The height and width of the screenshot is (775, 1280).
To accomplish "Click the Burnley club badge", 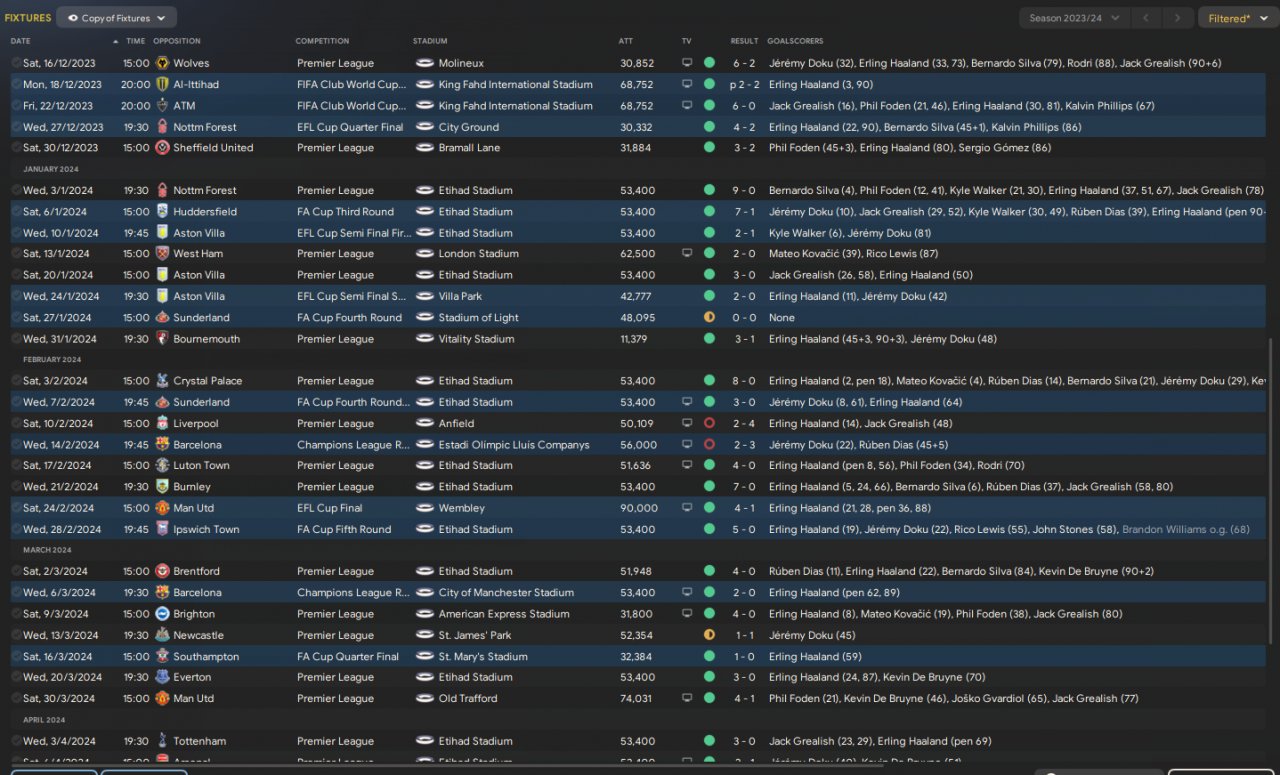I will pyautogui.click(x=162, y=487).
